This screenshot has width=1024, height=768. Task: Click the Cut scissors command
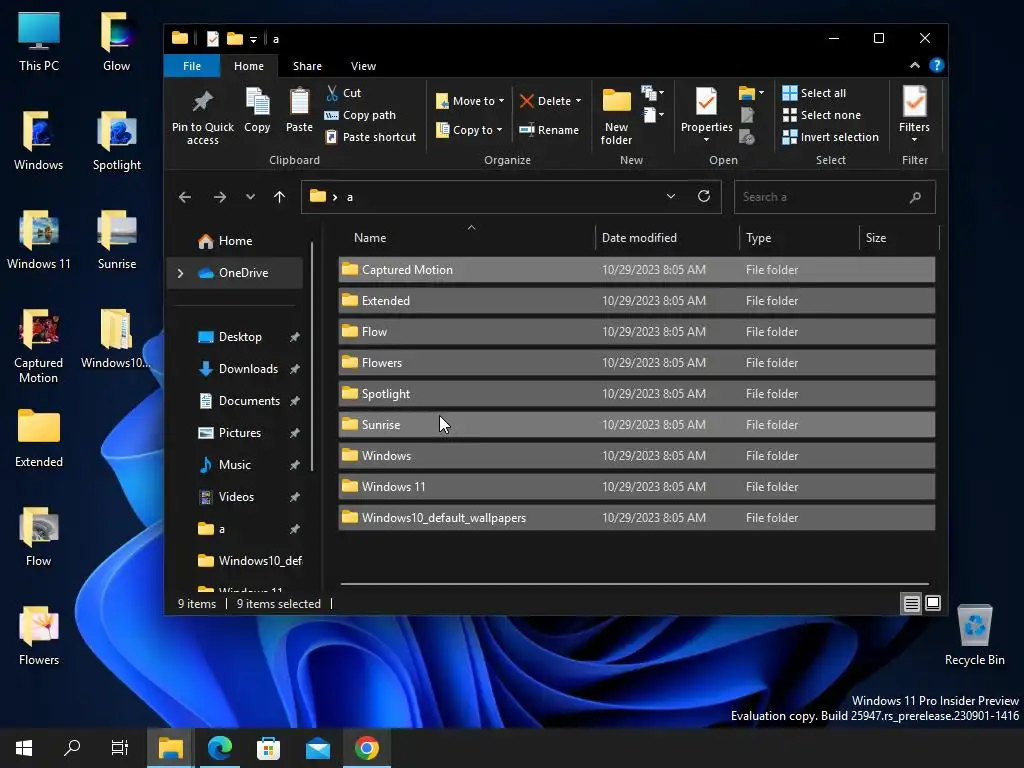point(344,93)
